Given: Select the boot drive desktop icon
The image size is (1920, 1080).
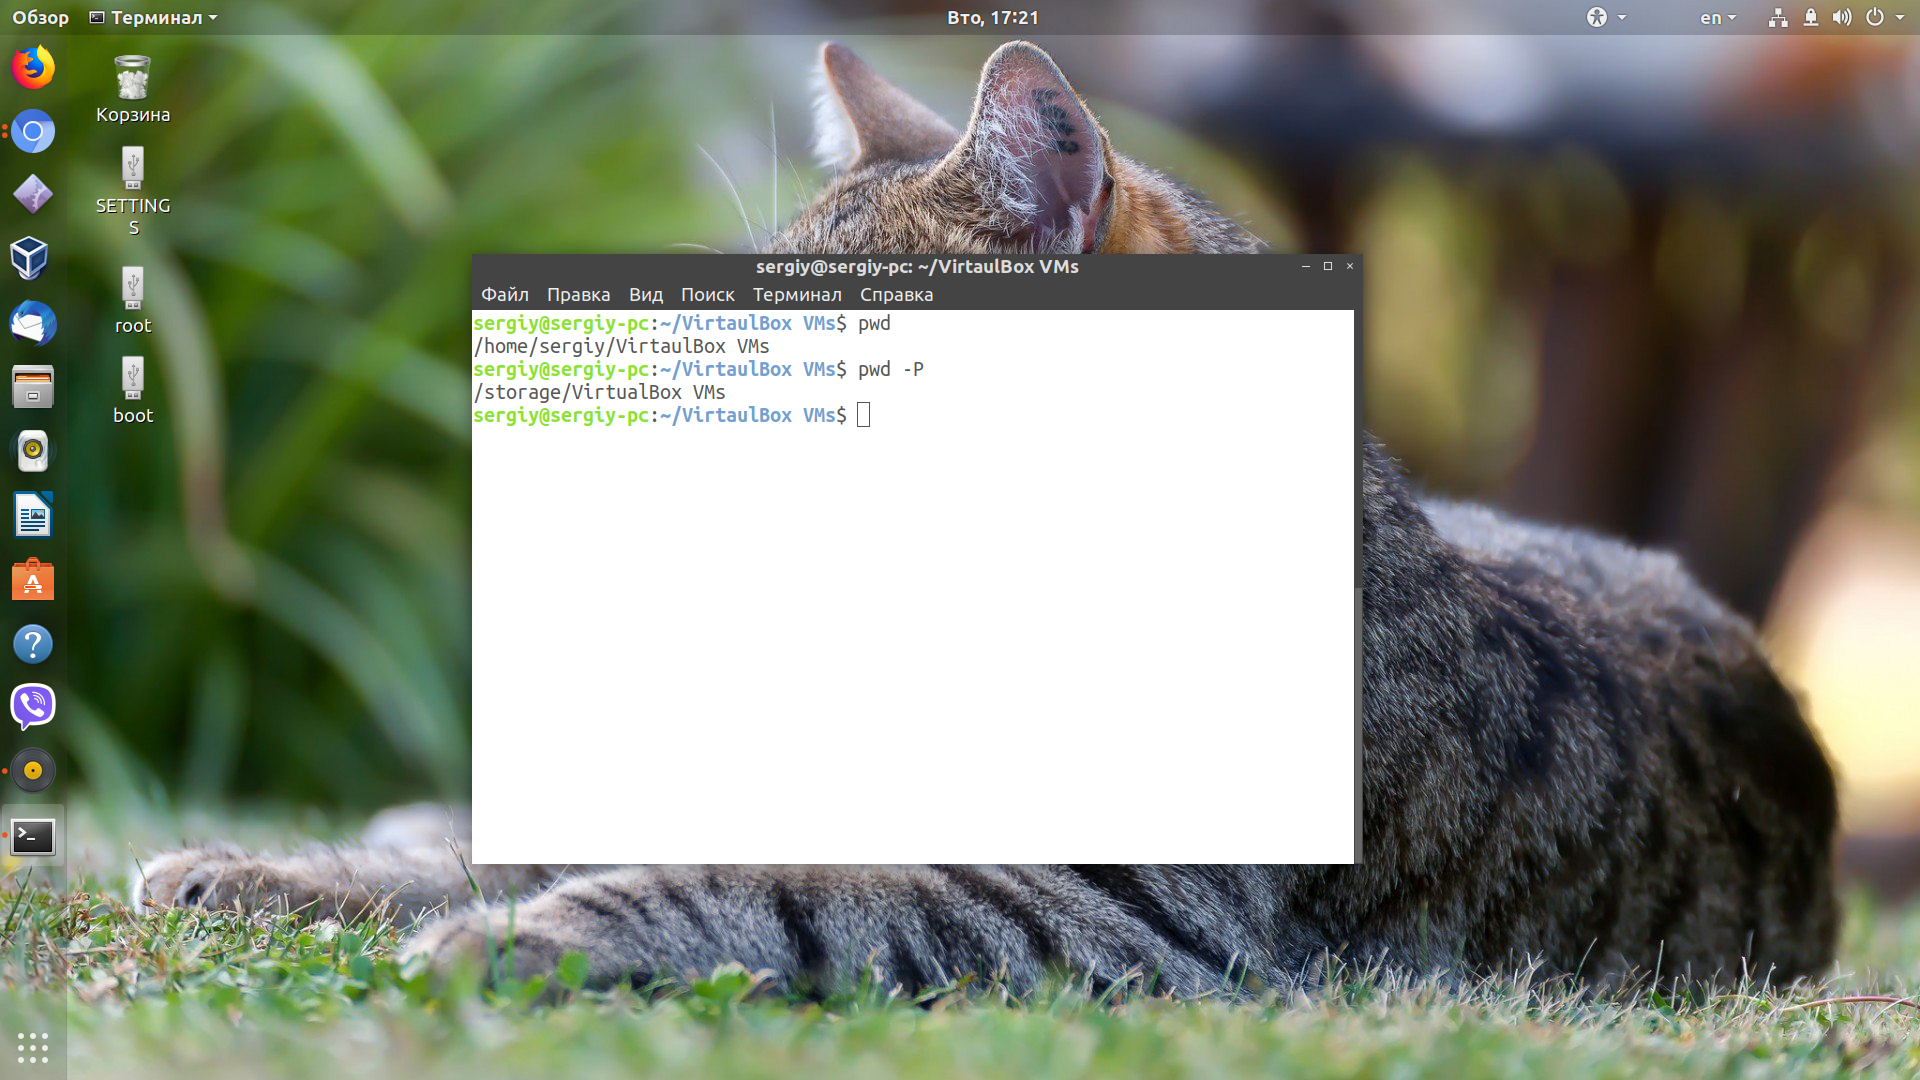Looking at the screenshot, I should (133, 390).
